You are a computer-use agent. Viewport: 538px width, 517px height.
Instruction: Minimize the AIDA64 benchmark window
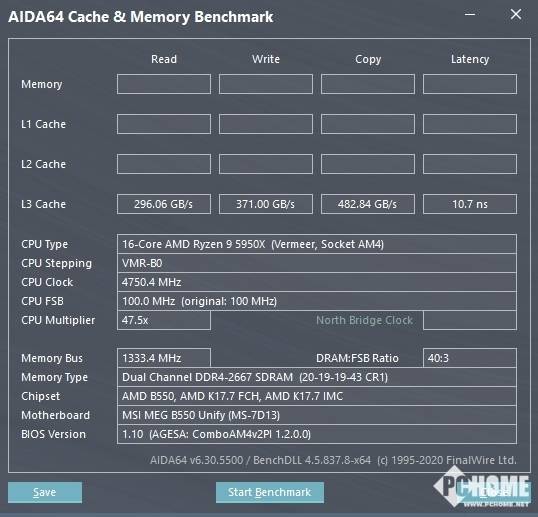(x=470, y=14)
